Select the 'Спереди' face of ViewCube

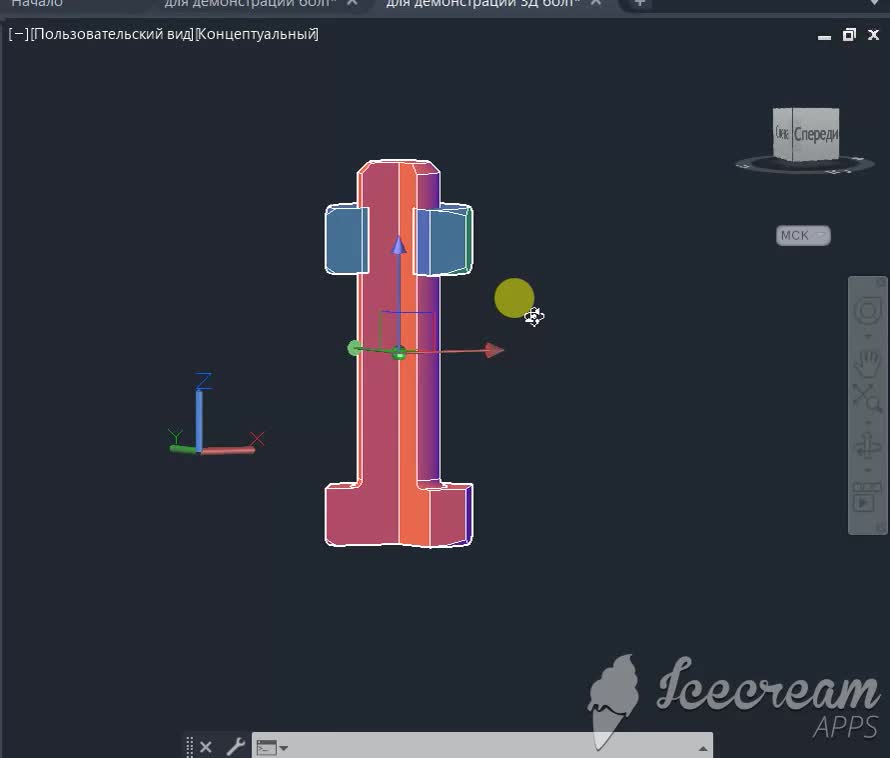815,135
